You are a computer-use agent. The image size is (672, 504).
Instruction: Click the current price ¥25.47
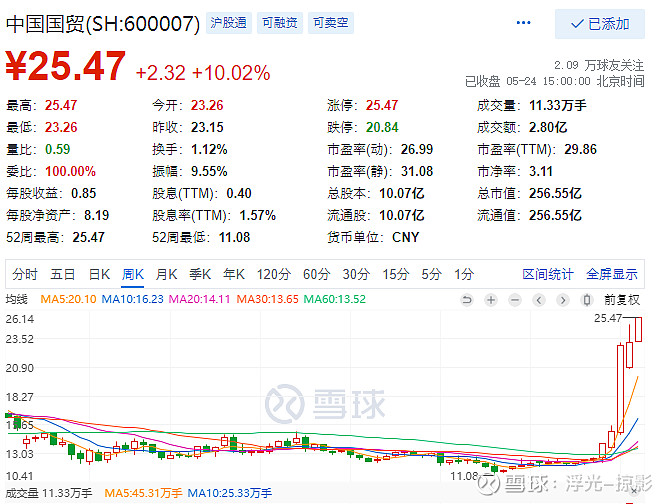coord(66,66)
